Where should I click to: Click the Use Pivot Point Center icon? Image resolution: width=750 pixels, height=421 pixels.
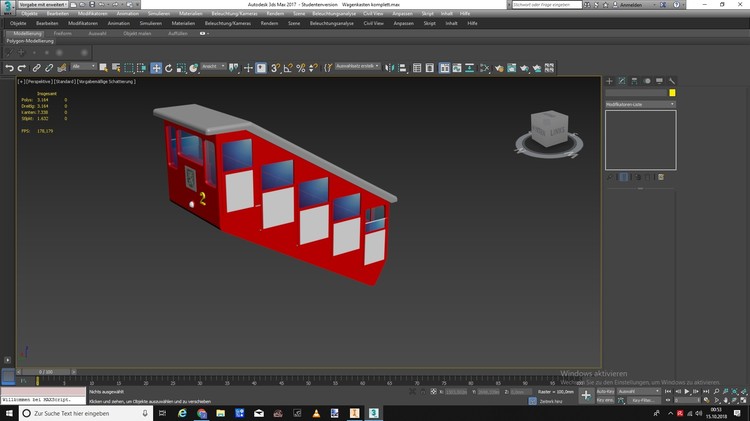click(x=233, y=68)
